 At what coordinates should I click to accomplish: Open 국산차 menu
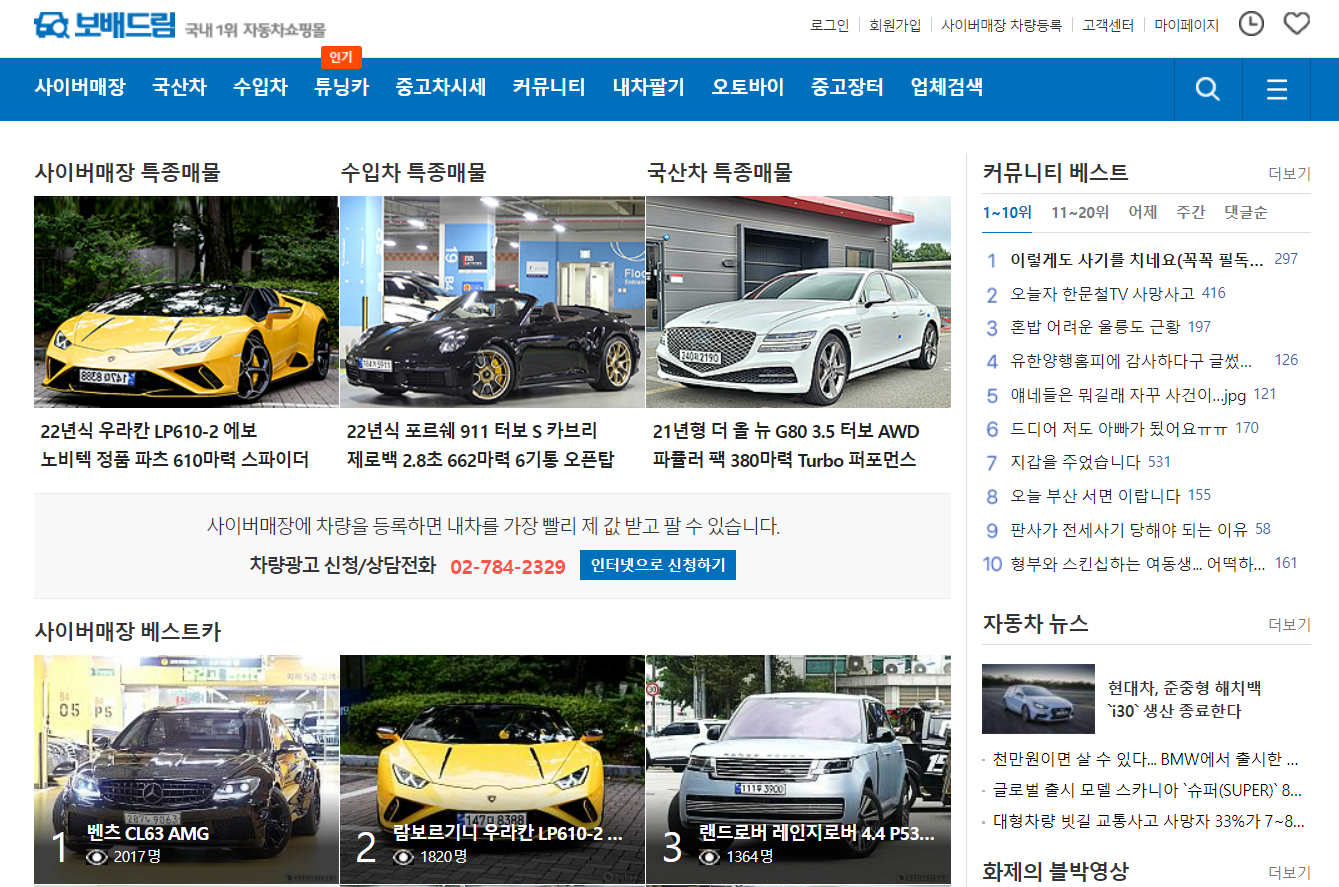point(179,87)
